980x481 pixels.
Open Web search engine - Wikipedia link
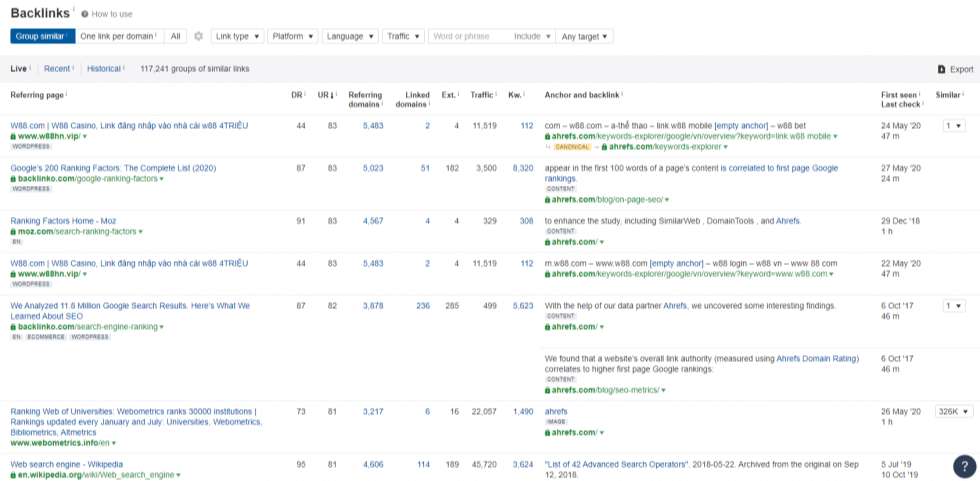coord(66,465)
